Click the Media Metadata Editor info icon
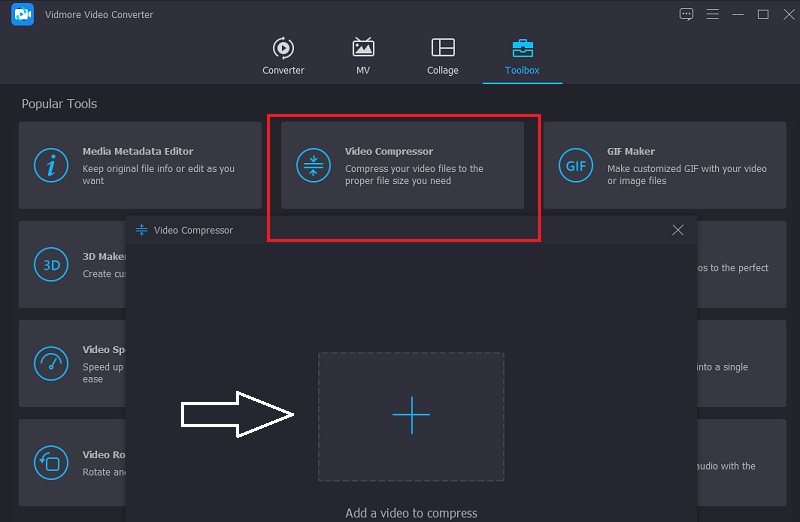The height and width of the screenshot is (522, 800). point(50,166)
